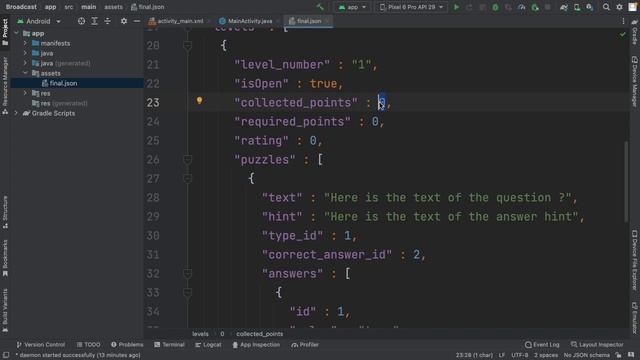This screenshot has height=360, width=640.
Task: Open the Android project view dropdown
Action: [39, 21]
